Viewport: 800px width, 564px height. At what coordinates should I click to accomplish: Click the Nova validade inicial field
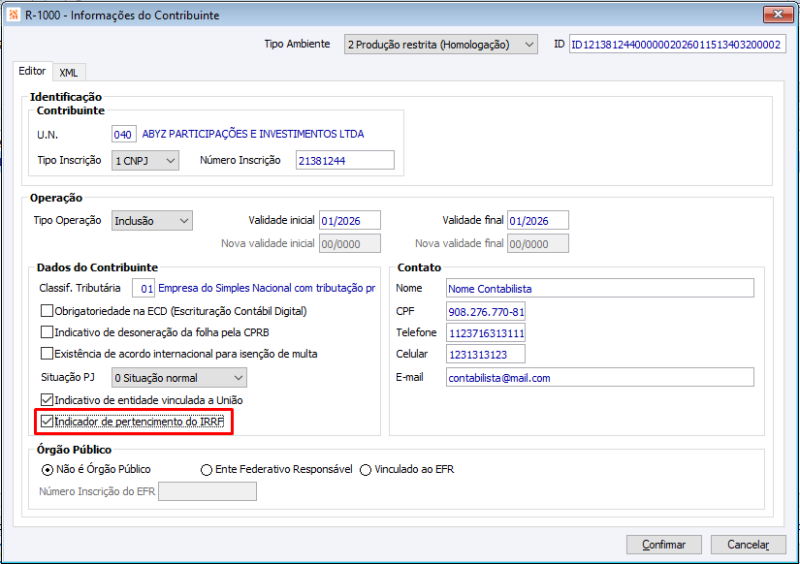[x=350, y=243]
